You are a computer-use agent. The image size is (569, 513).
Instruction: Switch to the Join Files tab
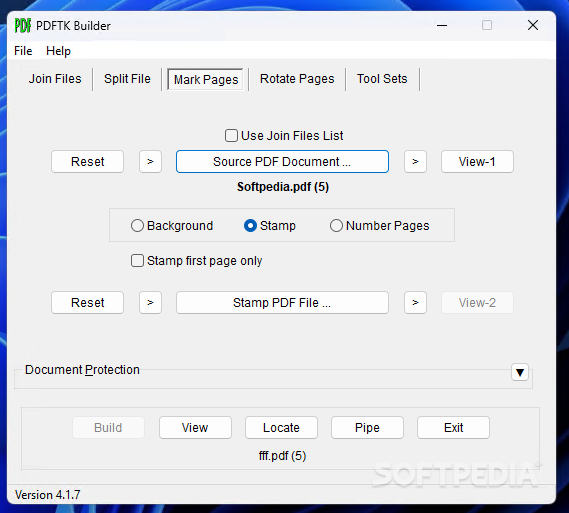pyautogui.click(x=55, y=79)
